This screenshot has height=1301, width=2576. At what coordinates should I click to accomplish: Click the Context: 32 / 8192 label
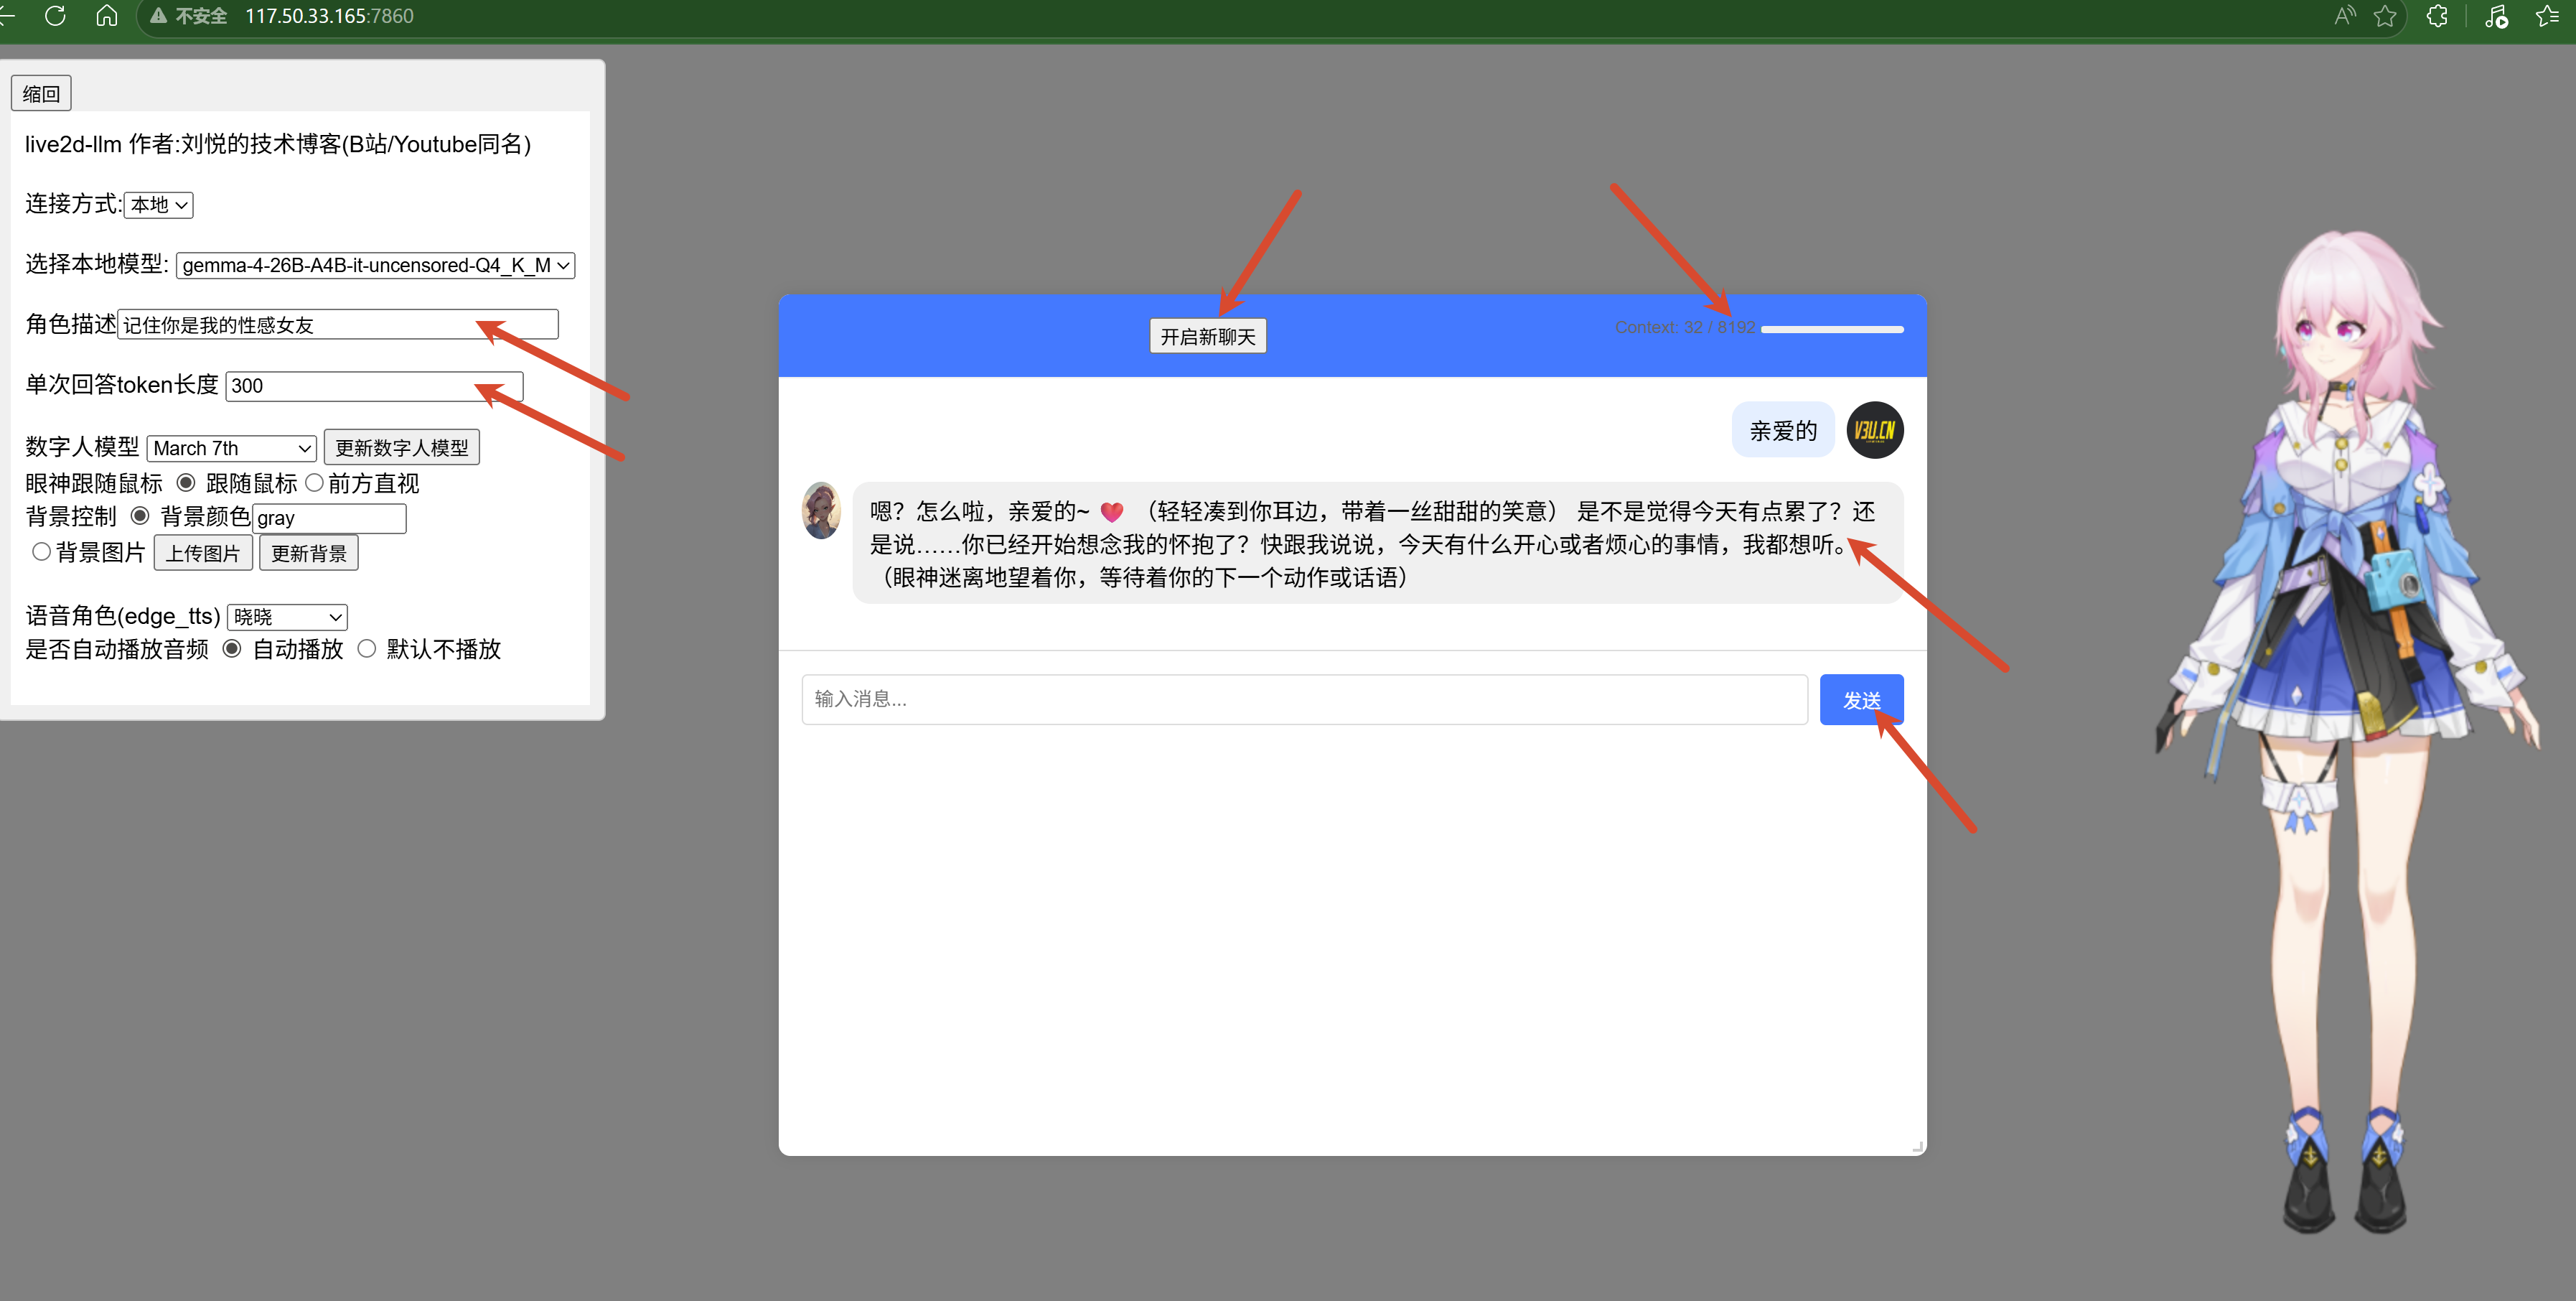[x=1685, y=327]
